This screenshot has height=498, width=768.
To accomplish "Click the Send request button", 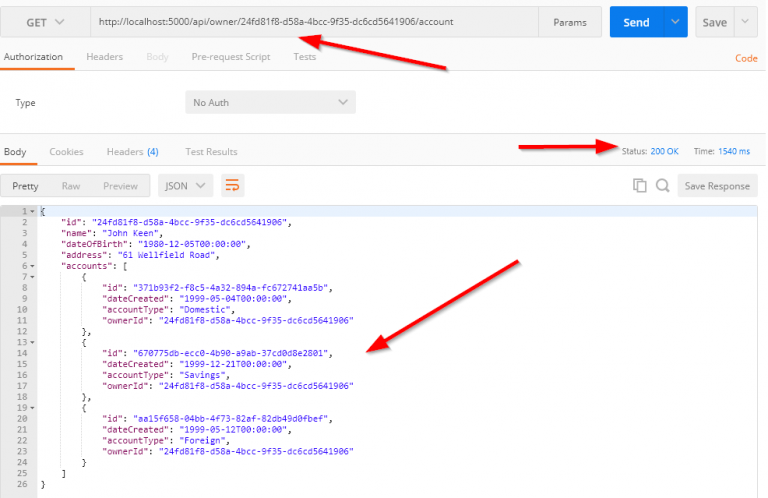I will coord(637,22).
